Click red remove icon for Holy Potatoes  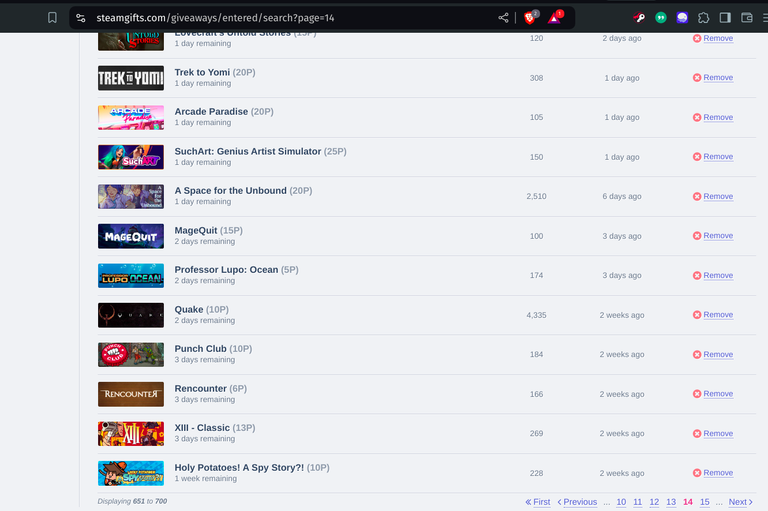697,473
